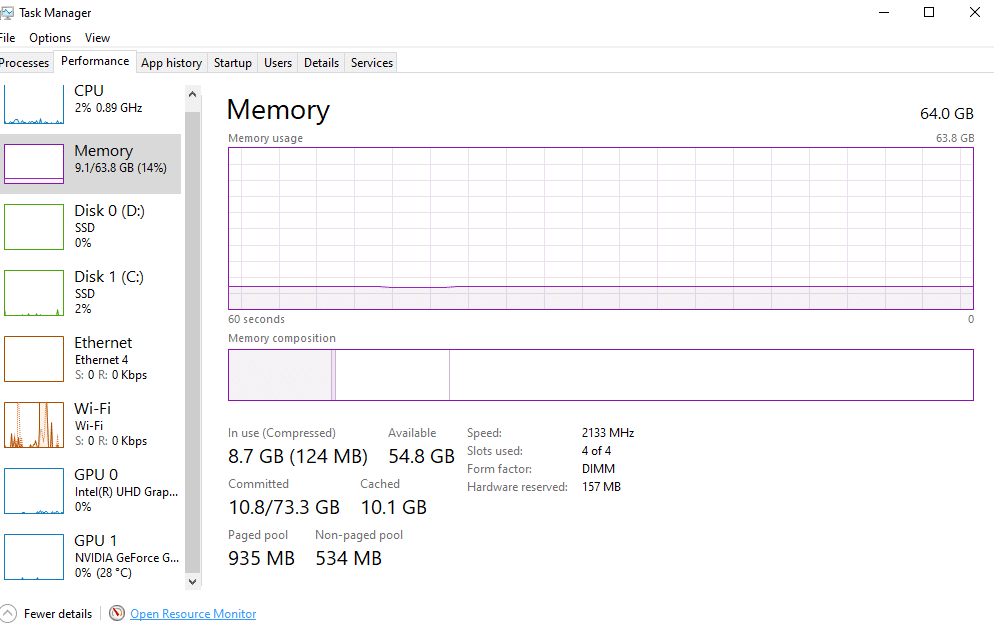
Task: View GPU 1 NVIDIA GeForce stats
Action: 91,556
